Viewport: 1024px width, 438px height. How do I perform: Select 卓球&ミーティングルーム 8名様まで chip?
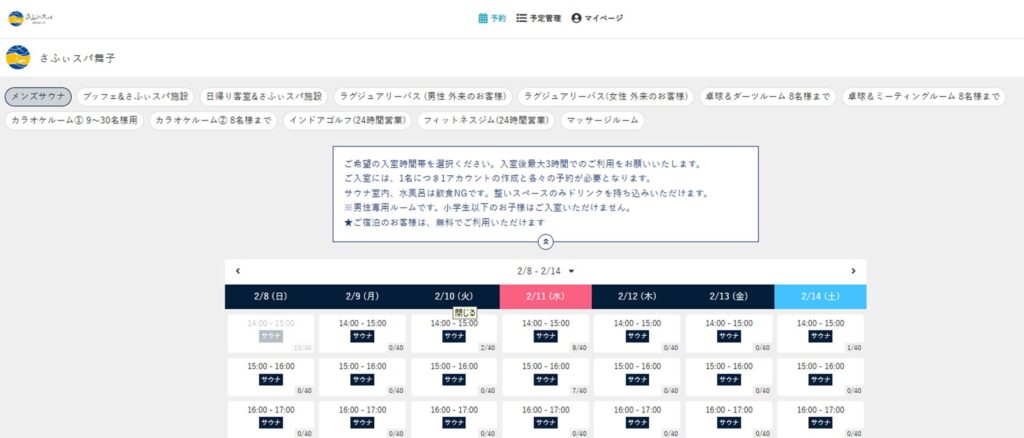[923, 97]
